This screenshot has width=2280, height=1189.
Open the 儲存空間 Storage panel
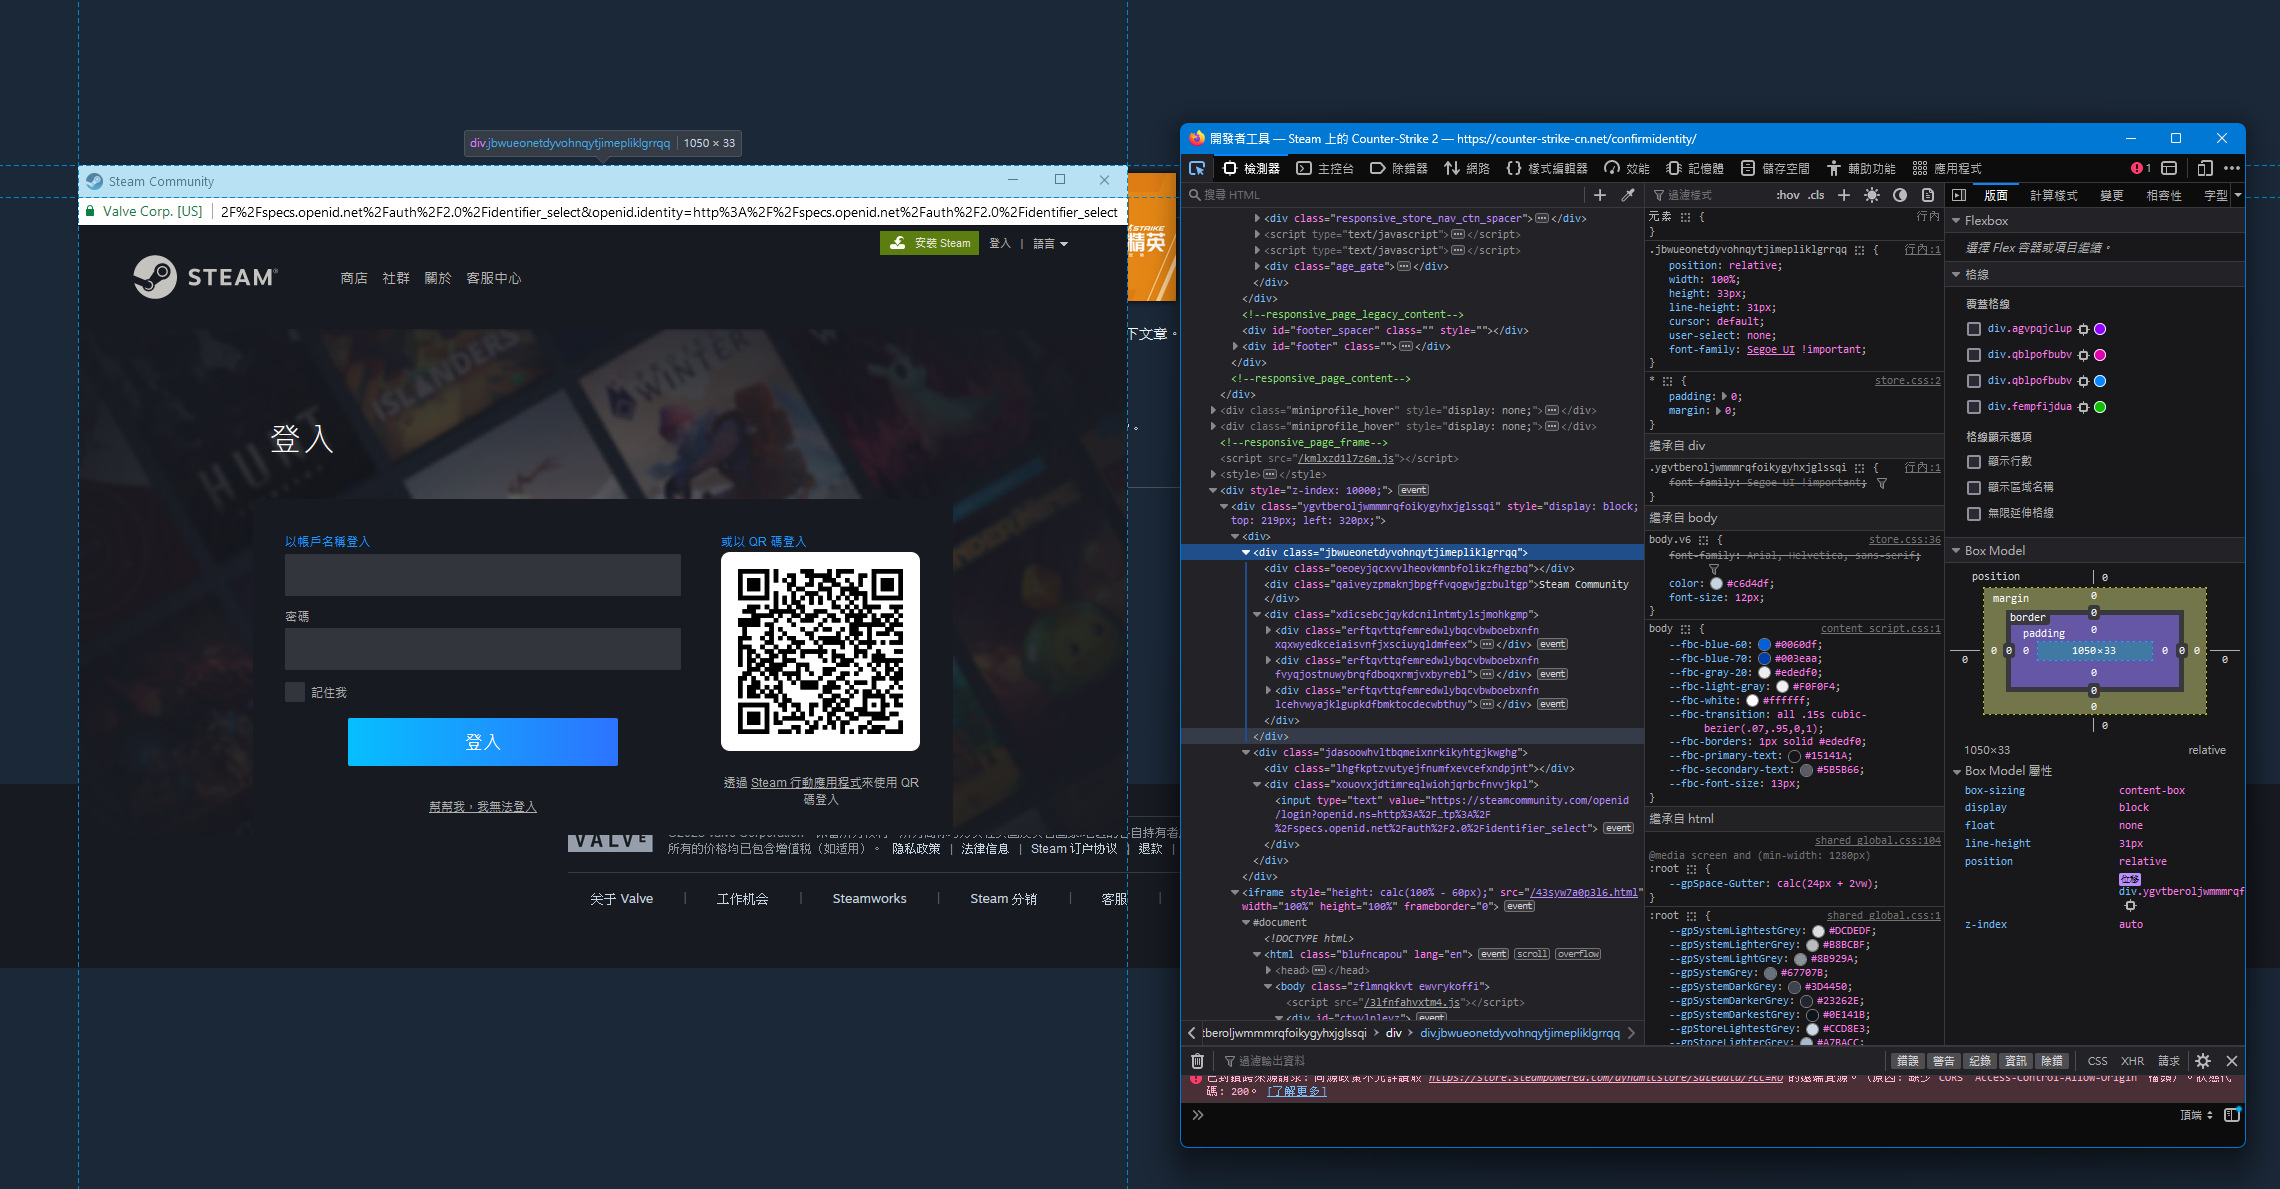(1775, 168)
